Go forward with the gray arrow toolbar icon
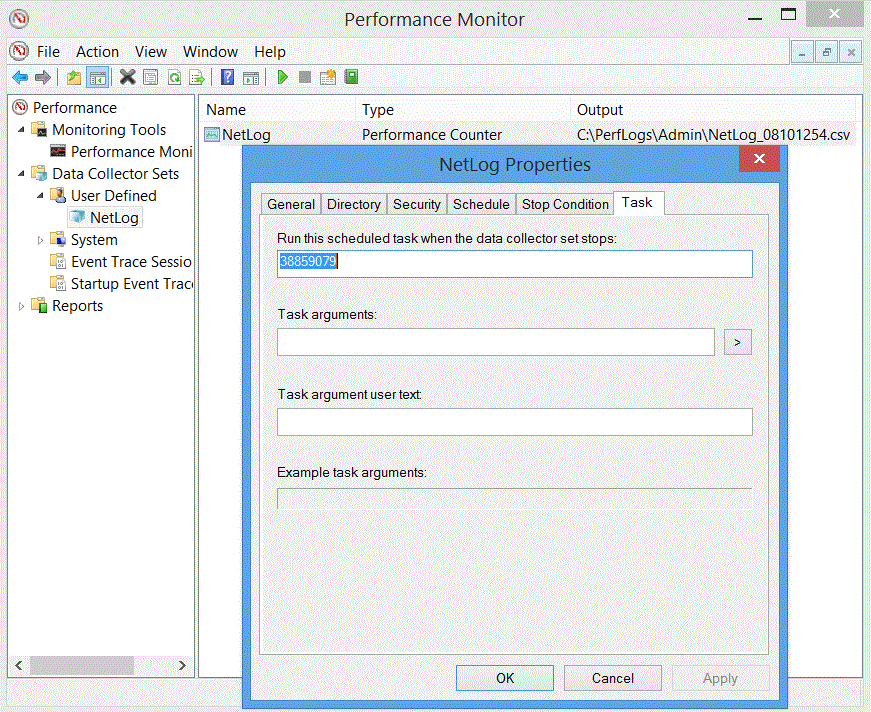 (43, 77)
